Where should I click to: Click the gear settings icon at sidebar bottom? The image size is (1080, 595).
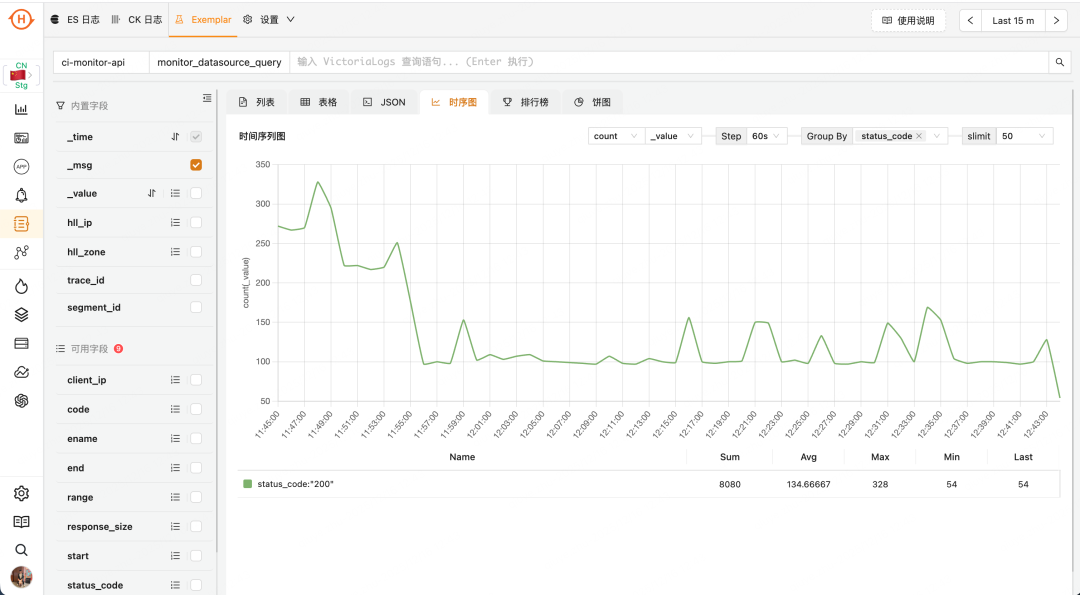pyautogui.click(x=21, y=494)
